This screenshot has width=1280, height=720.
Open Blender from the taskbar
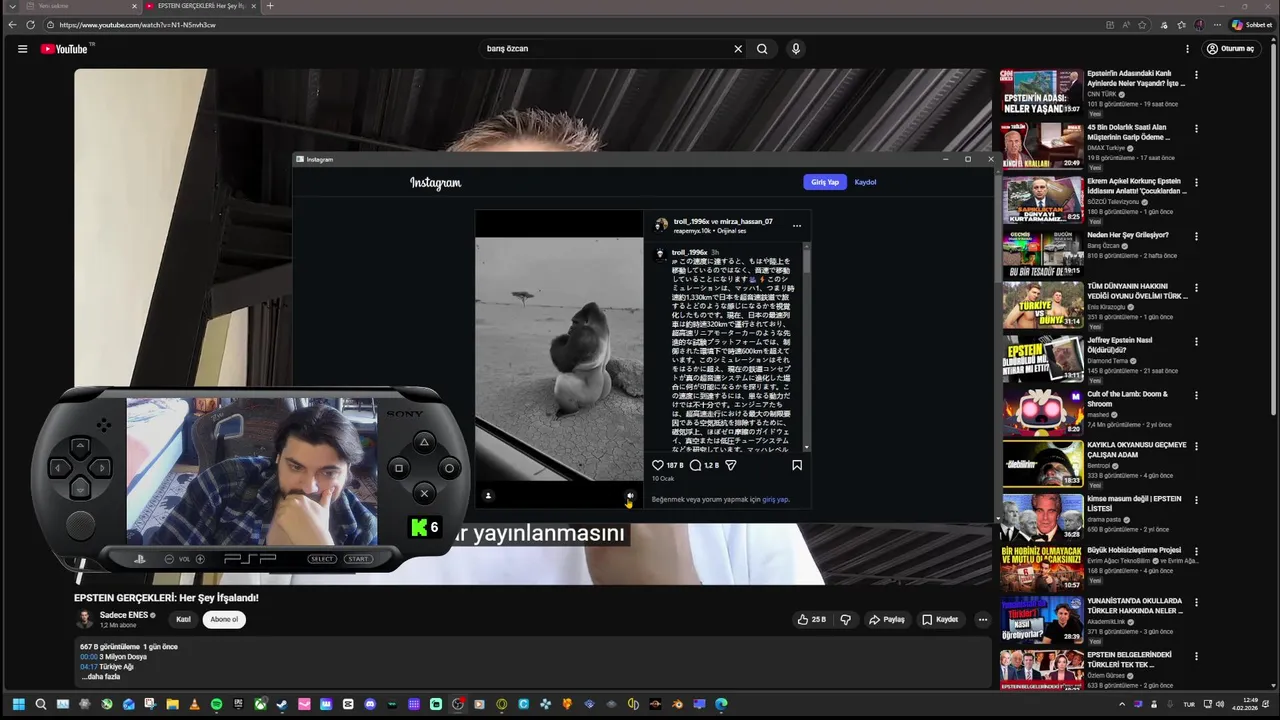tap(677, 704)
